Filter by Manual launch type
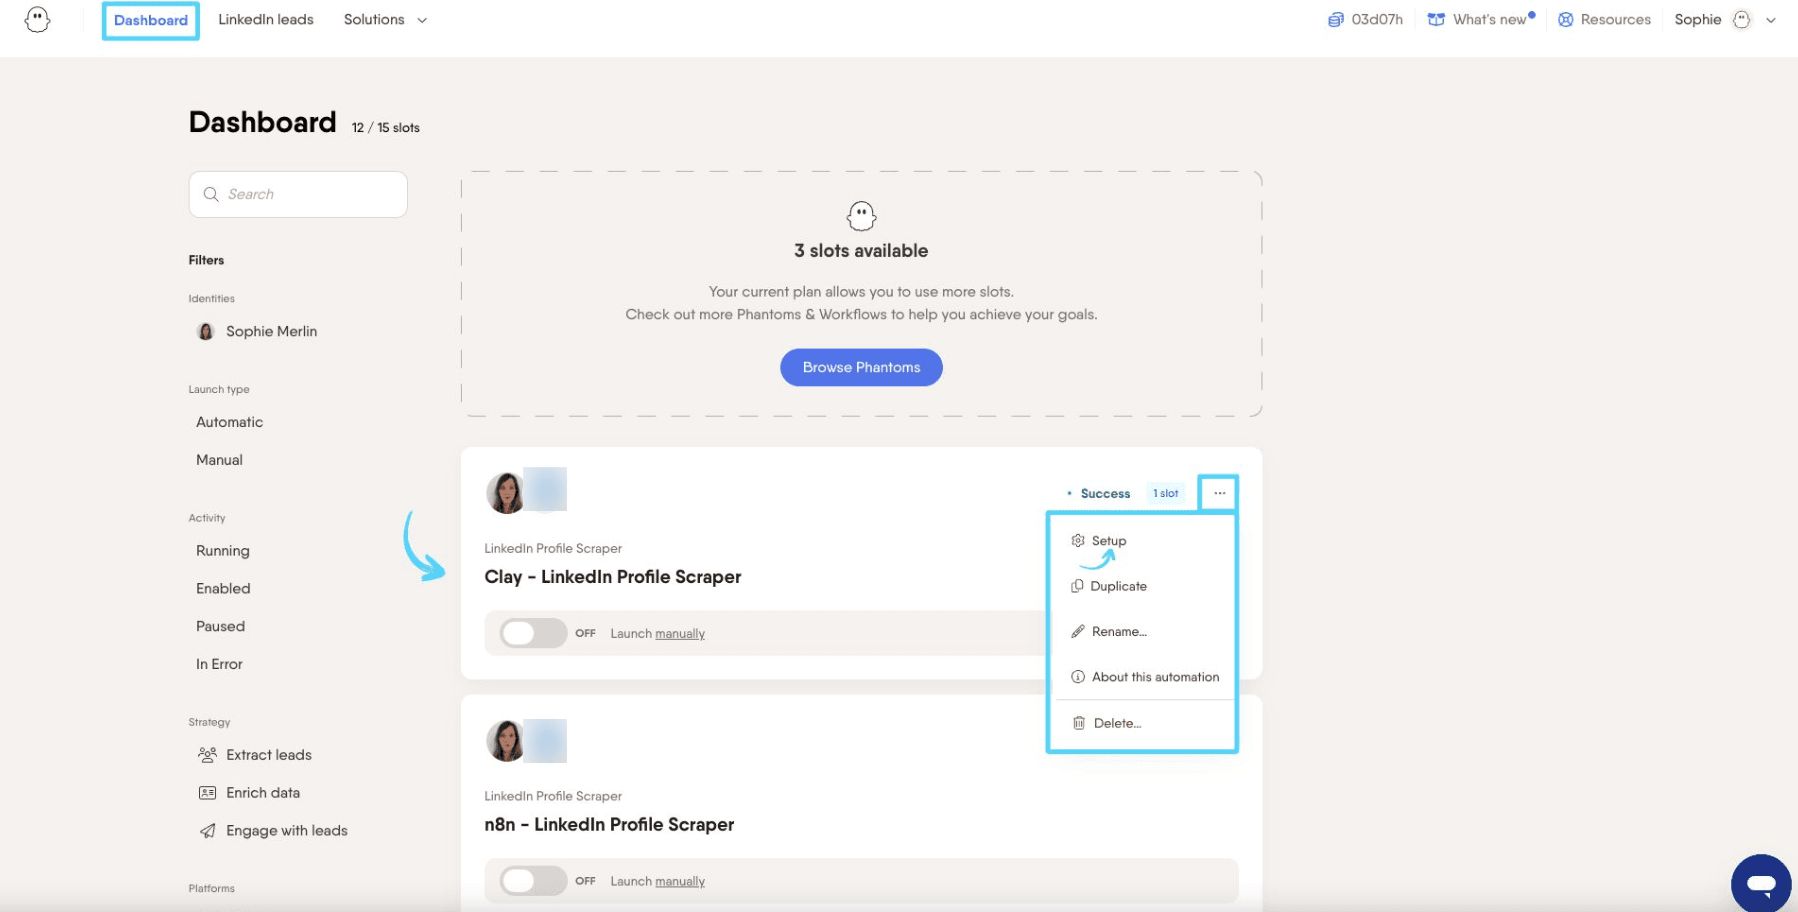This screenshot has height=912, width=1798. (219, 460)
